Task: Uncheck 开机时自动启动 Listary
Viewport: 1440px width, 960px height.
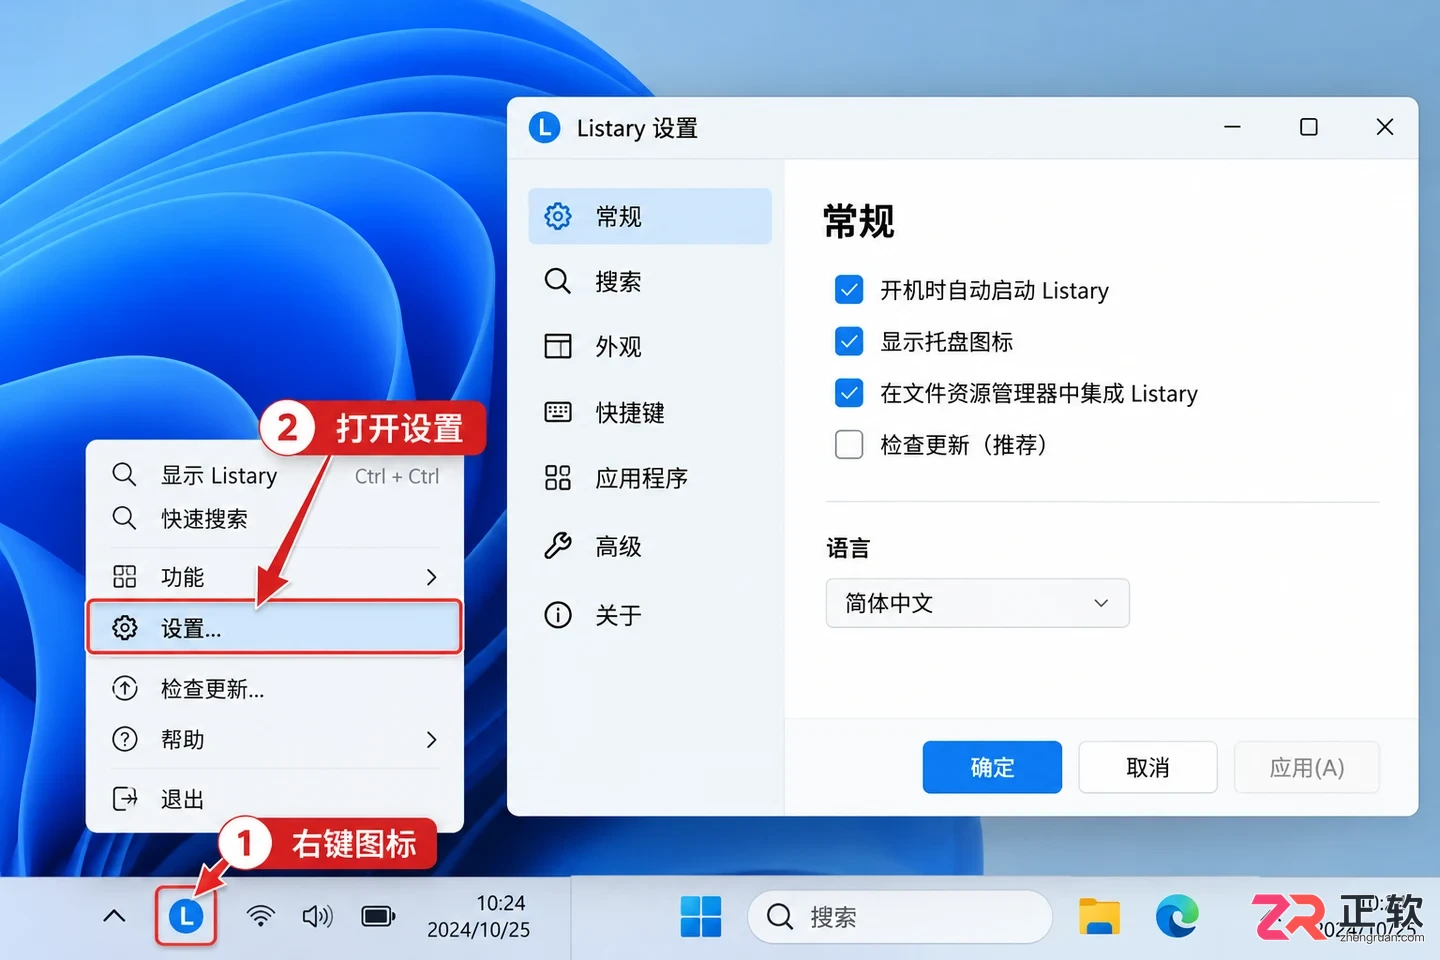Action: (849, 290)
